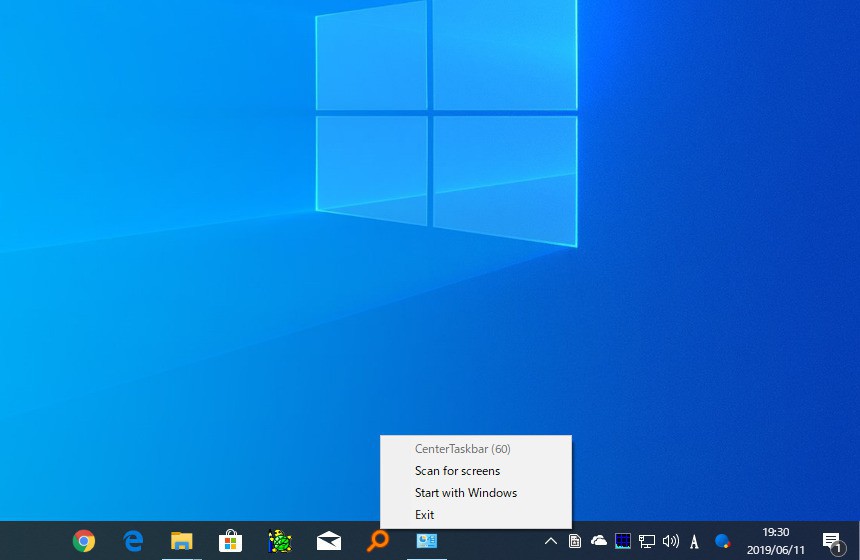
Task: Open the OneDrive cloud tray icon
Action: coord(599,541)
